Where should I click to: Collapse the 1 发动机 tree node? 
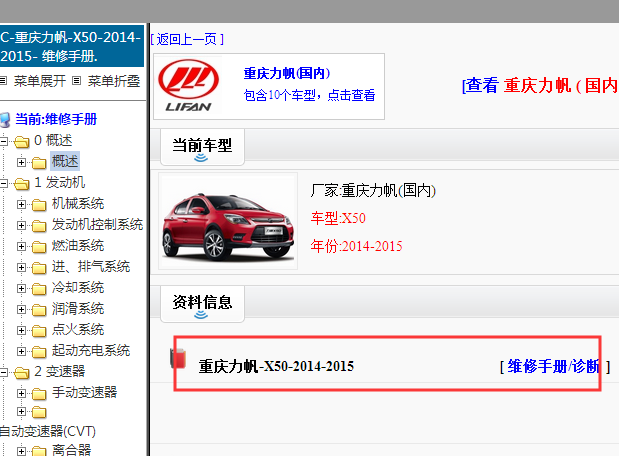pyautogui.click(x=4, y=183)
